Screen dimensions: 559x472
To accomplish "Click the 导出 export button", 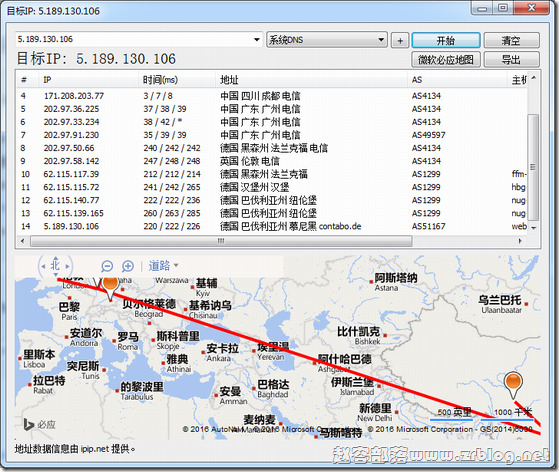I will pos(511,60).
